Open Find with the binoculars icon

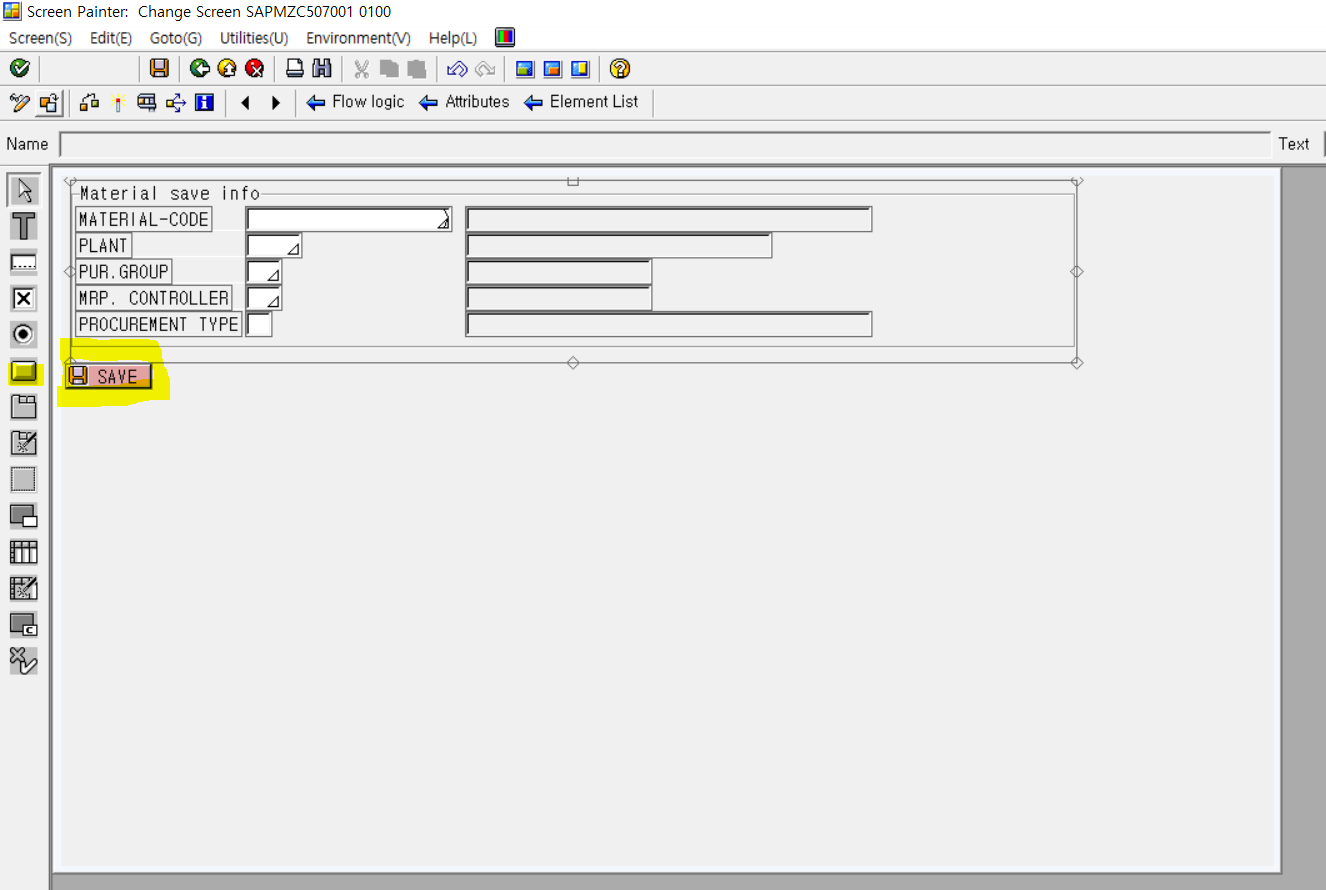[321, 68]
